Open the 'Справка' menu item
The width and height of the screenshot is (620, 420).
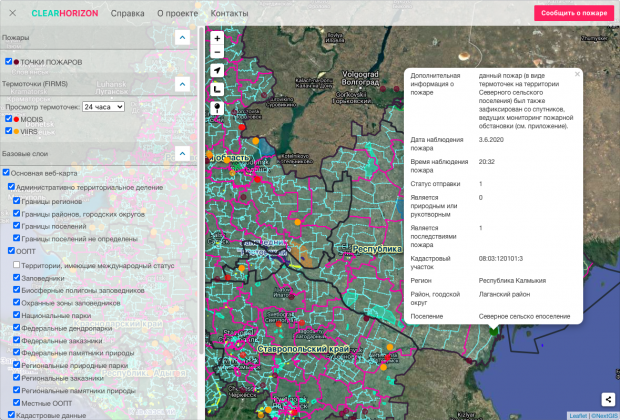127,13
